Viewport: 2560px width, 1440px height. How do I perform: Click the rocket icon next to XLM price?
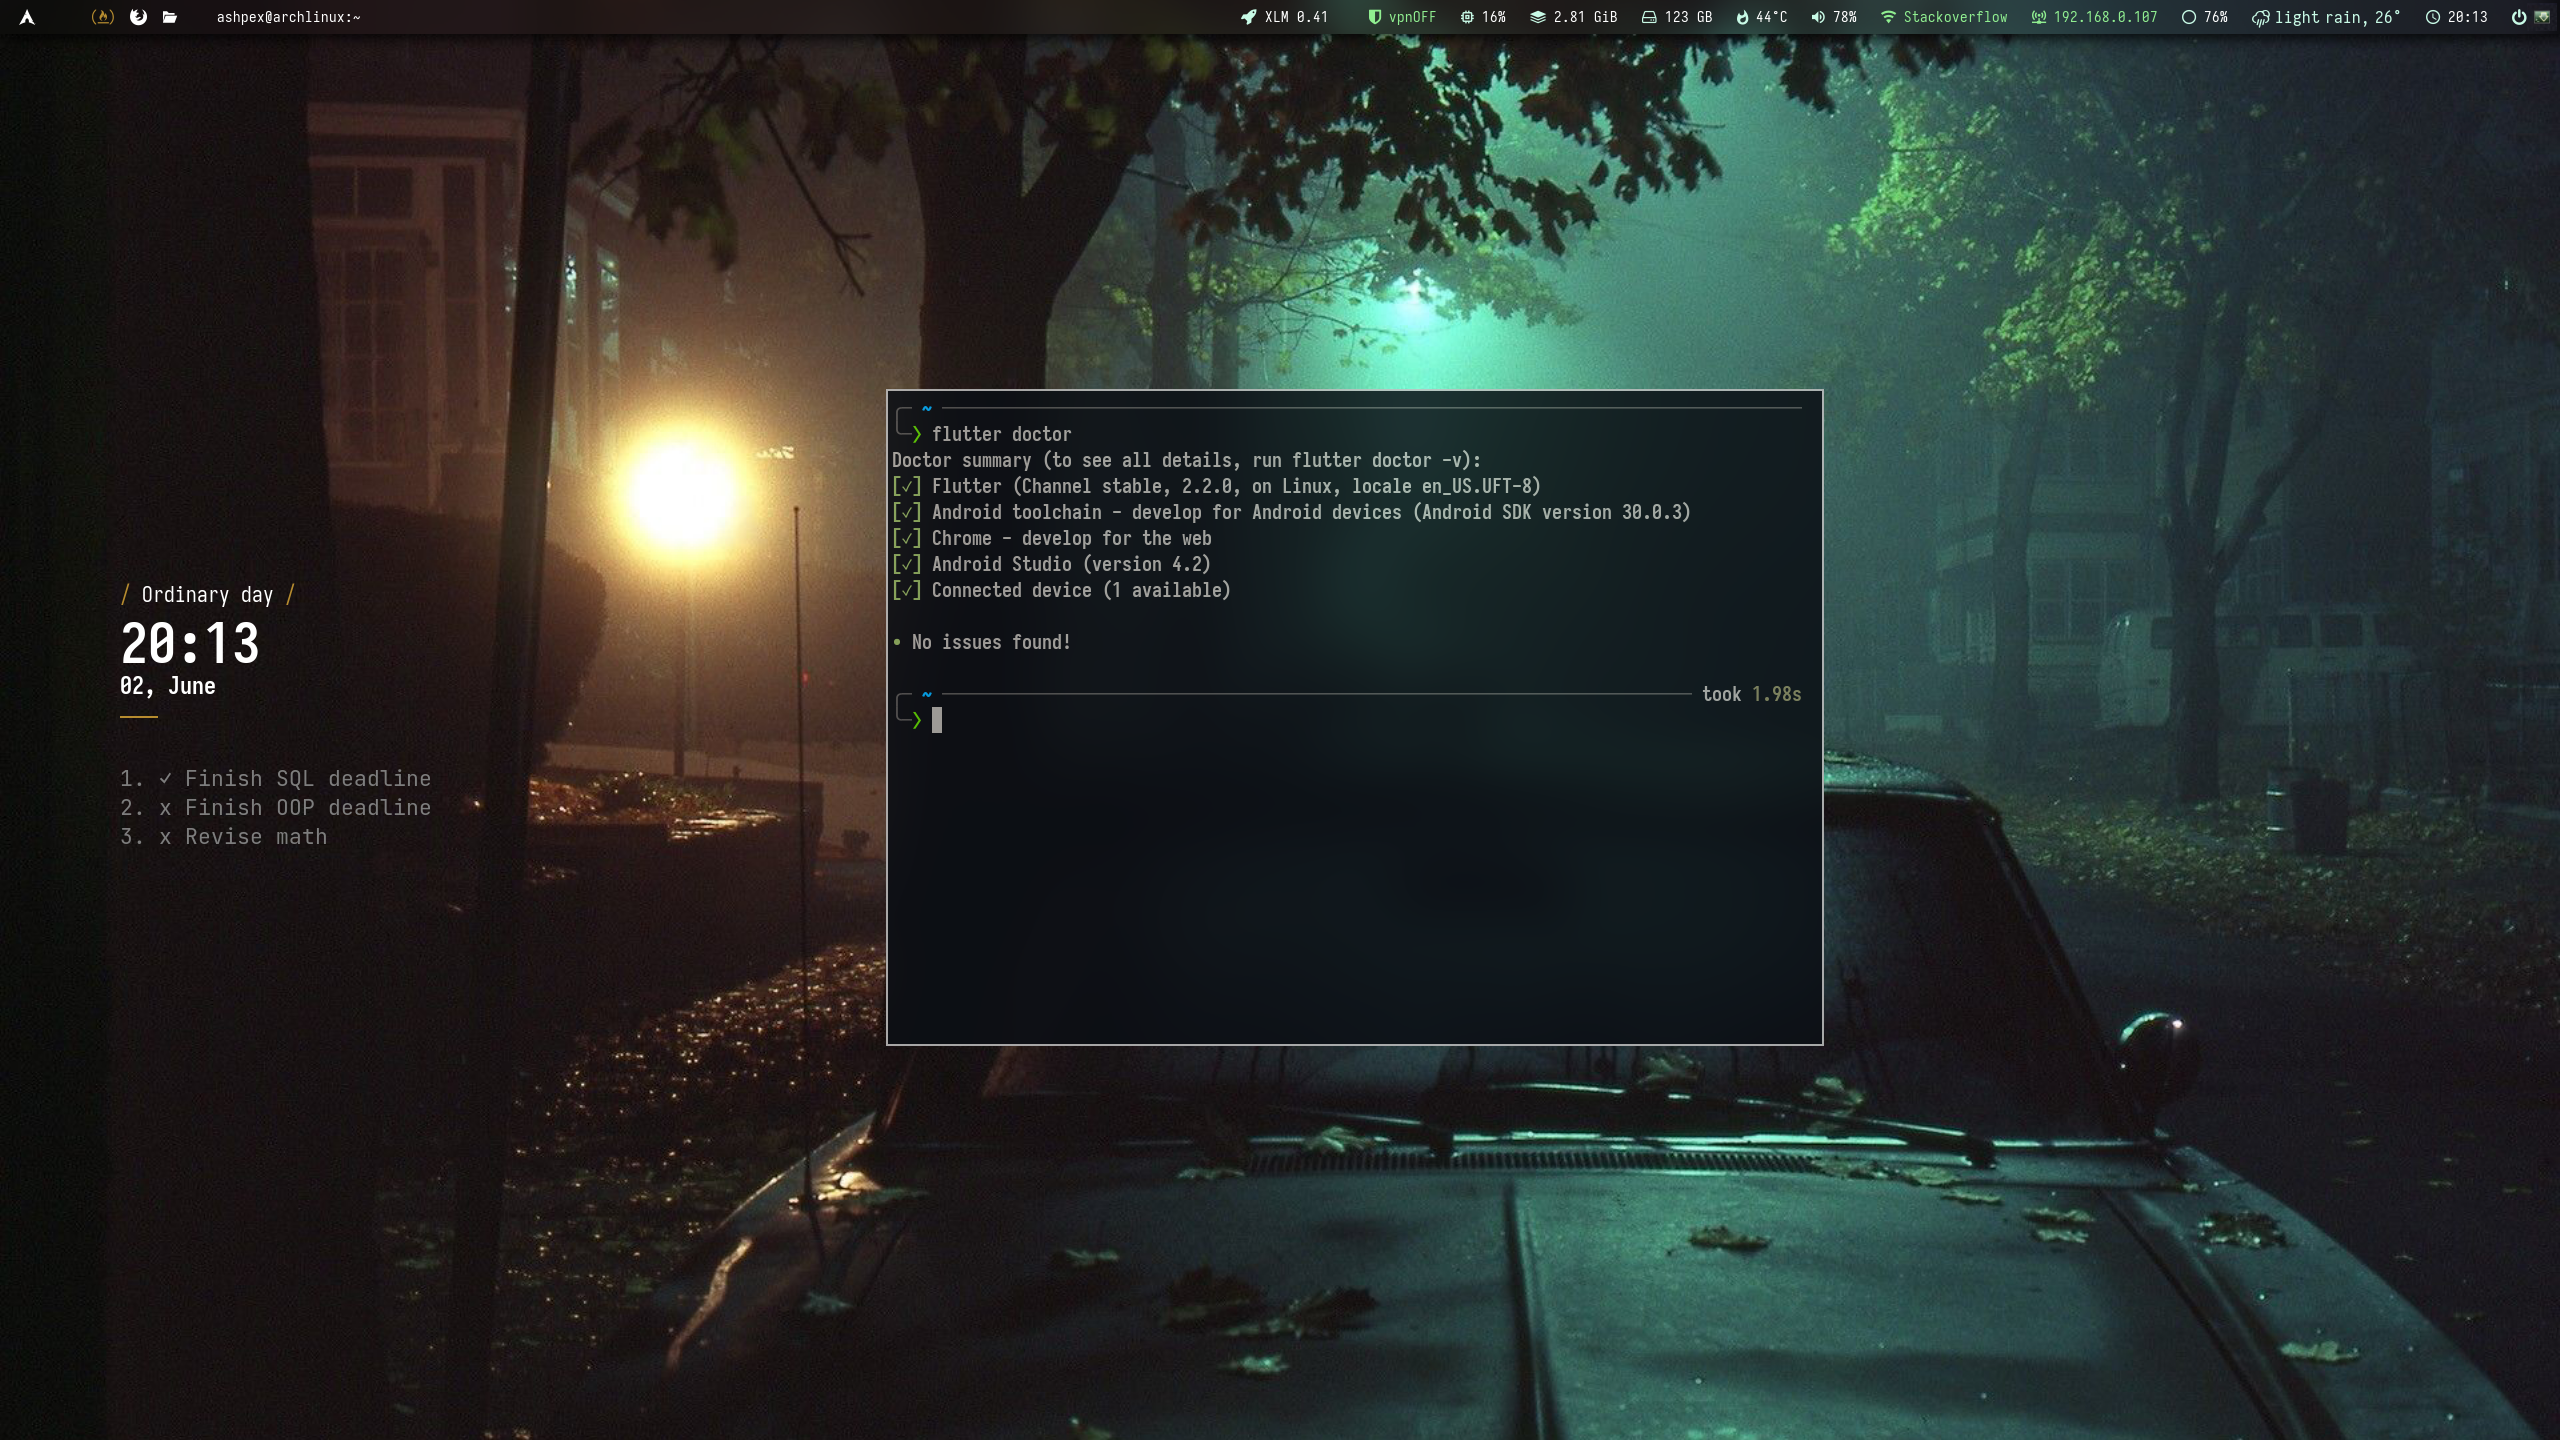click(1247, 17)
